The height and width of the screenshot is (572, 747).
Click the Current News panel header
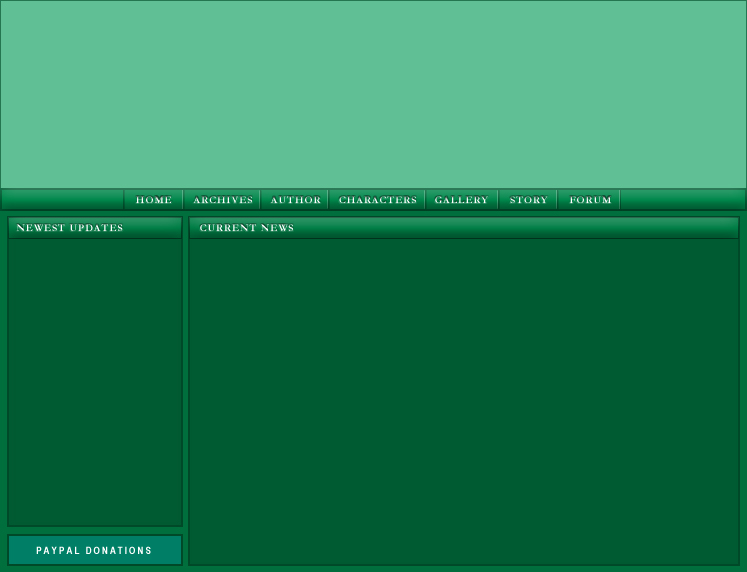click(x=464, y=228)
